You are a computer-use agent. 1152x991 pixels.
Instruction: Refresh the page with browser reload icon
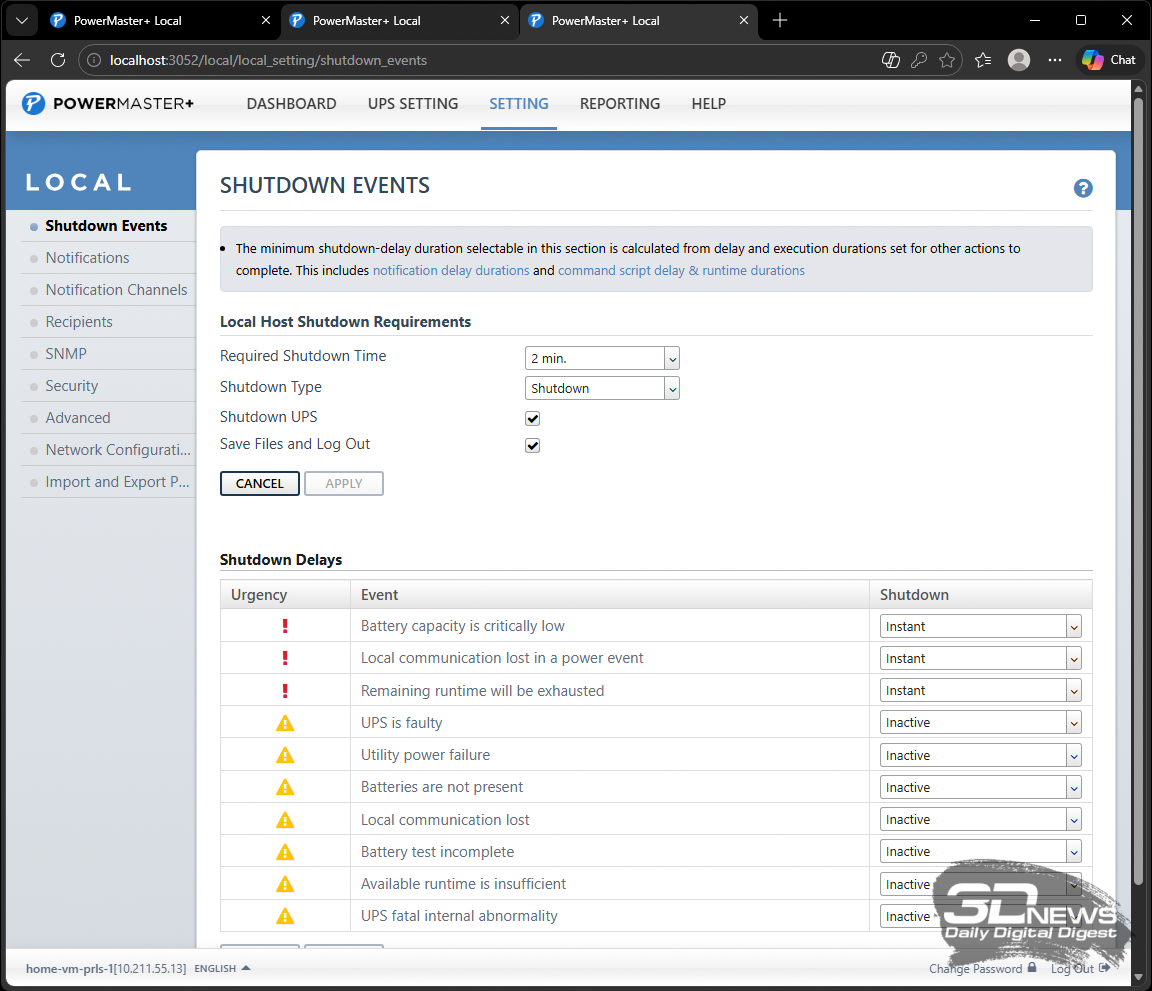(x=58, y=60)
